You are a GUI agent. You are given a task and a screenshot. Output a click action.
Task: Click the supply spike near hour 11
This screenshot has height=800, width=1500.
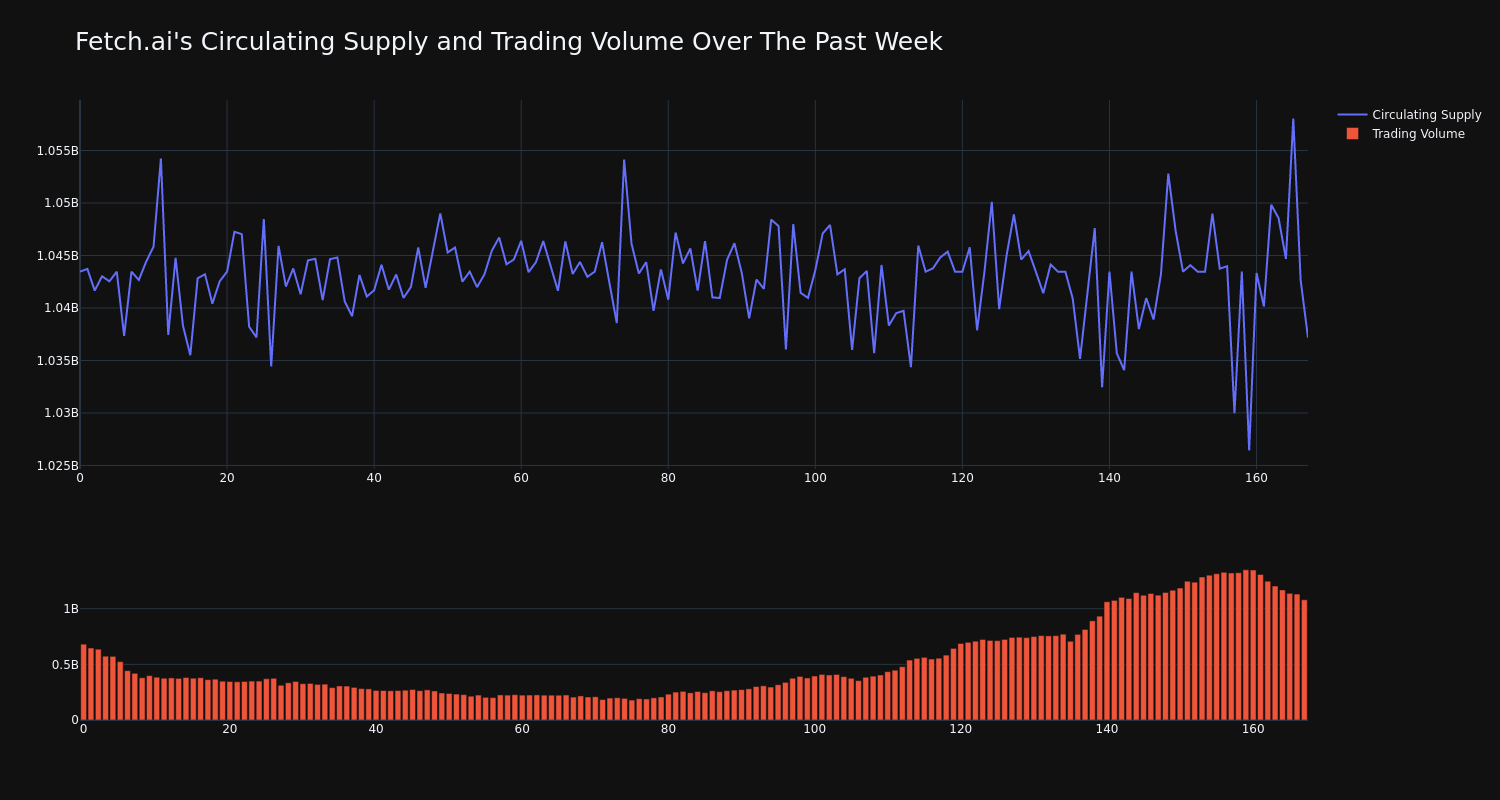click(161, 159)
